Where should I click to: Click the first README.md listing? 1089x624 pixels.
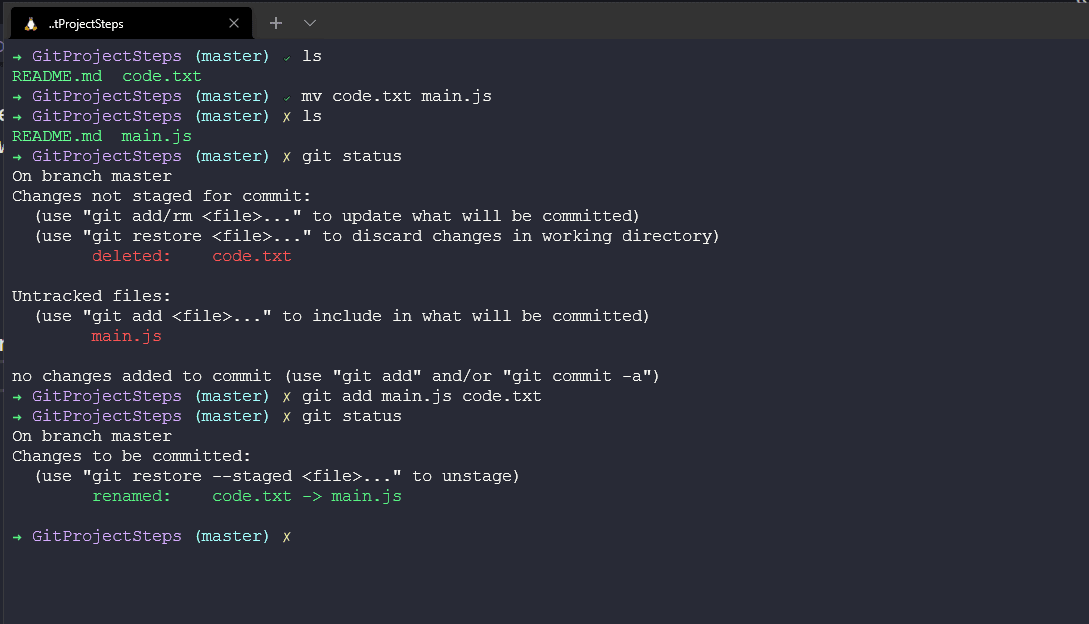[57, 76]
